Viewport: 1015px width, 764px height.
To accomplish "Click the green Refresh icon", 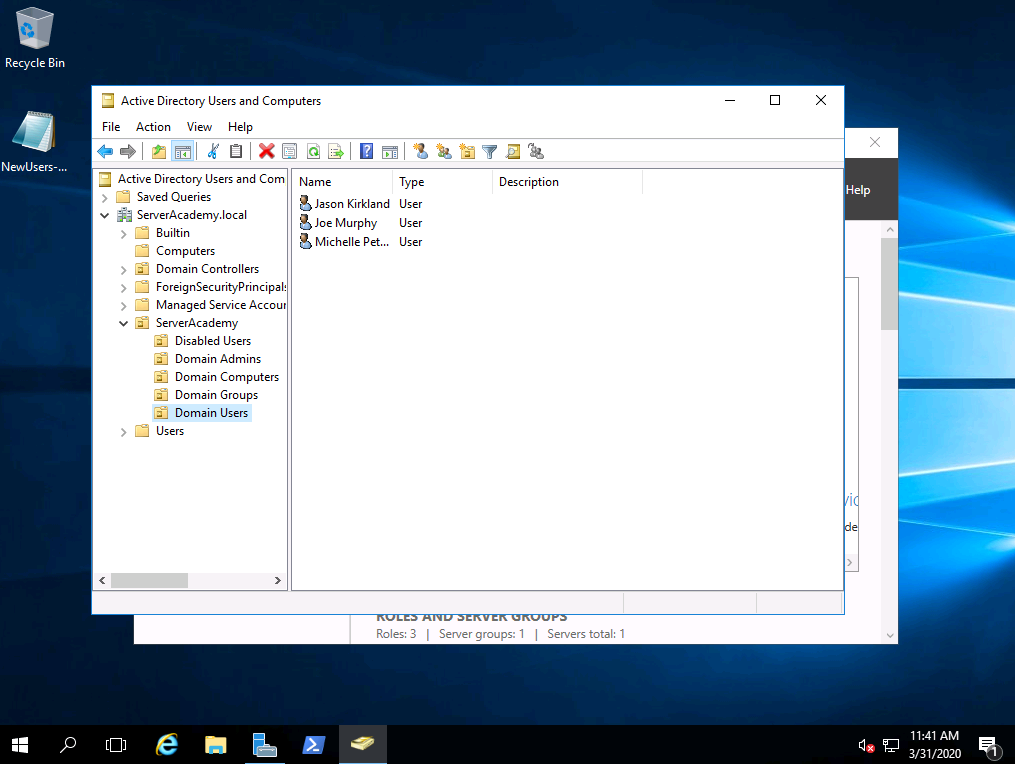I will pyautogui.click(x=313, y=152).
